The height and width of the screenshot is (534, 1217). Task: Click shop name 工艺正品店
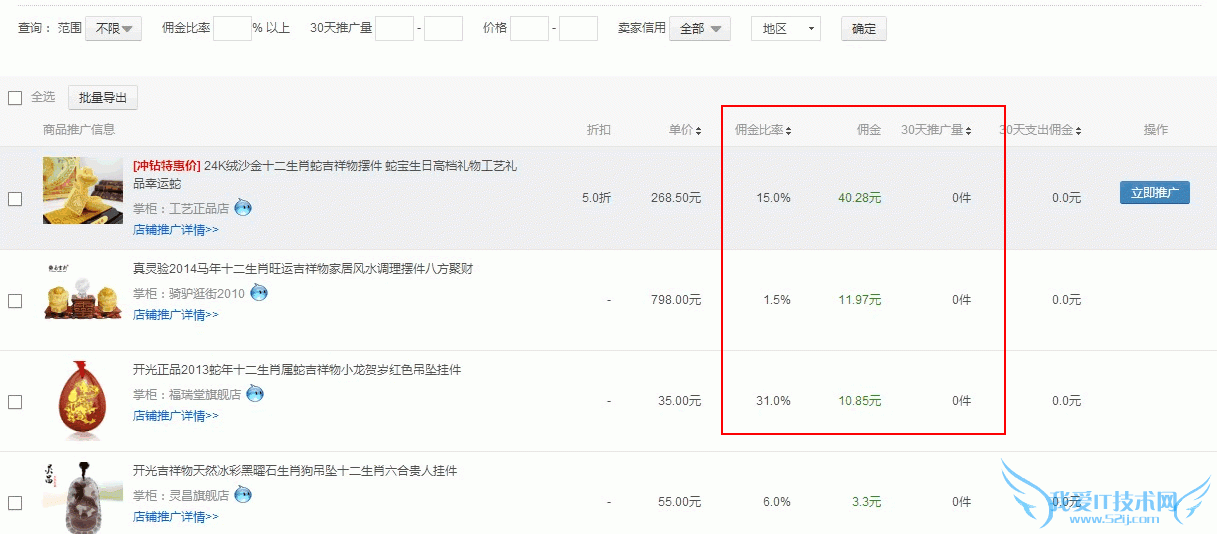click(x=199, y=209)
